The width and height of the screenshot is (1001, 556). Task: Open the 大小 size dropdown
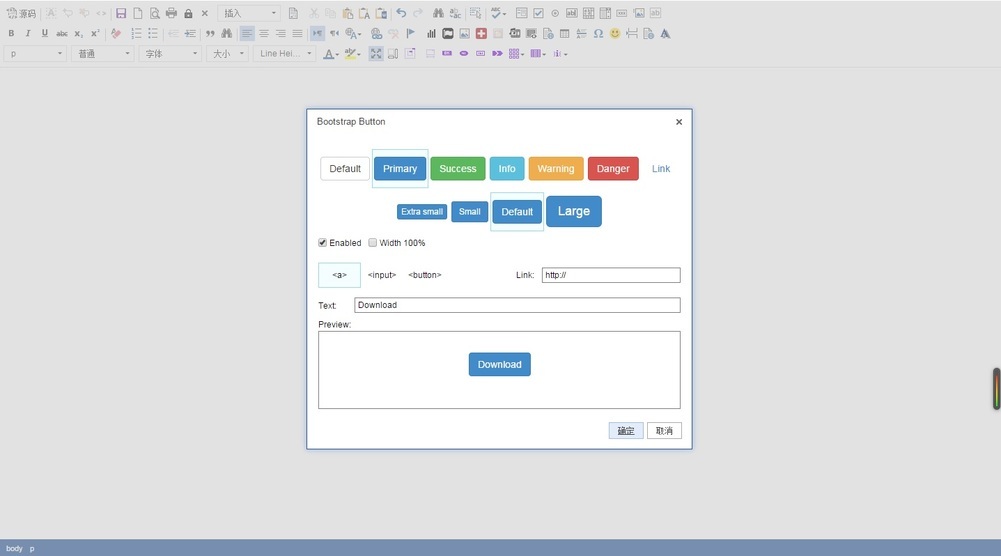coord(227,54)
